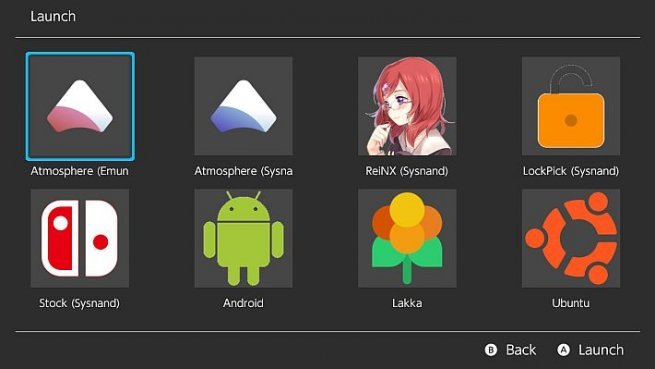655x369 pixels.
Task: Tap the circular B button glyph
Action: (x=491, y=350)
